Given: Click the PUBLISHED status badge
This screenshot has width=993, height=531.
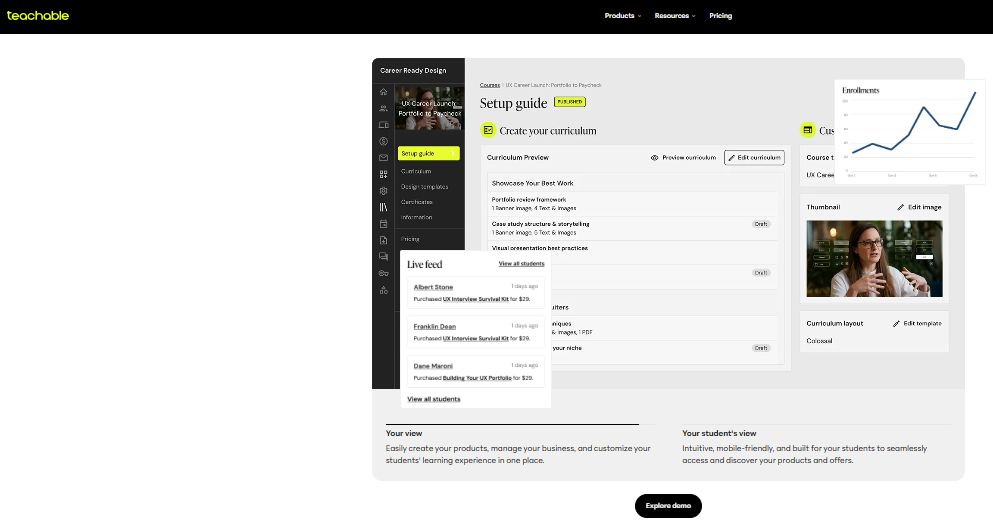Looking at the screenshot, I should pyautogui.click(x=570, y=101).
